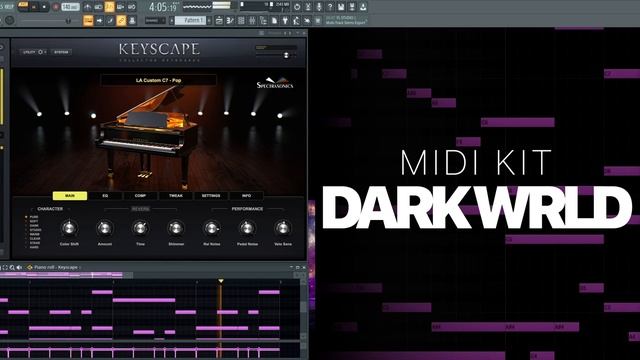Click the Velo Sens knob
The width and height of the screenshot is (640, 360).
coord(282,228)
